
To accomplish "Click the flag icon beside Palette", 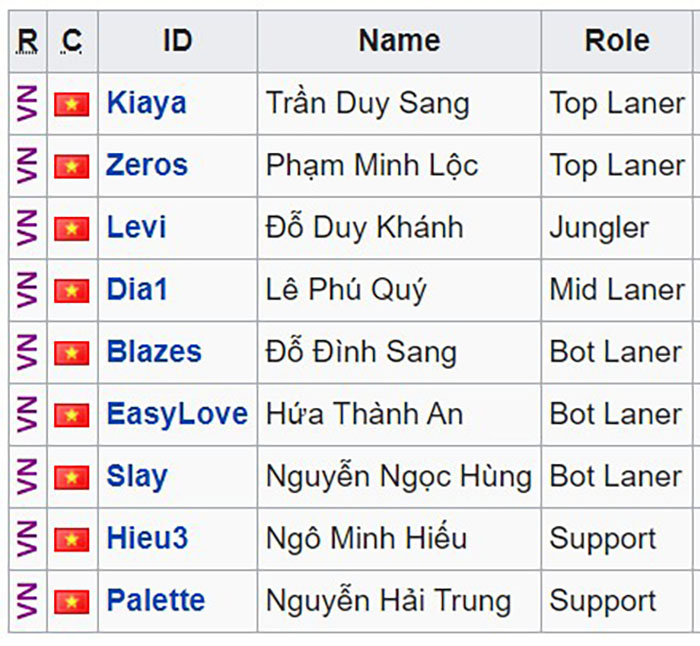I will click(x=71, y=601).
